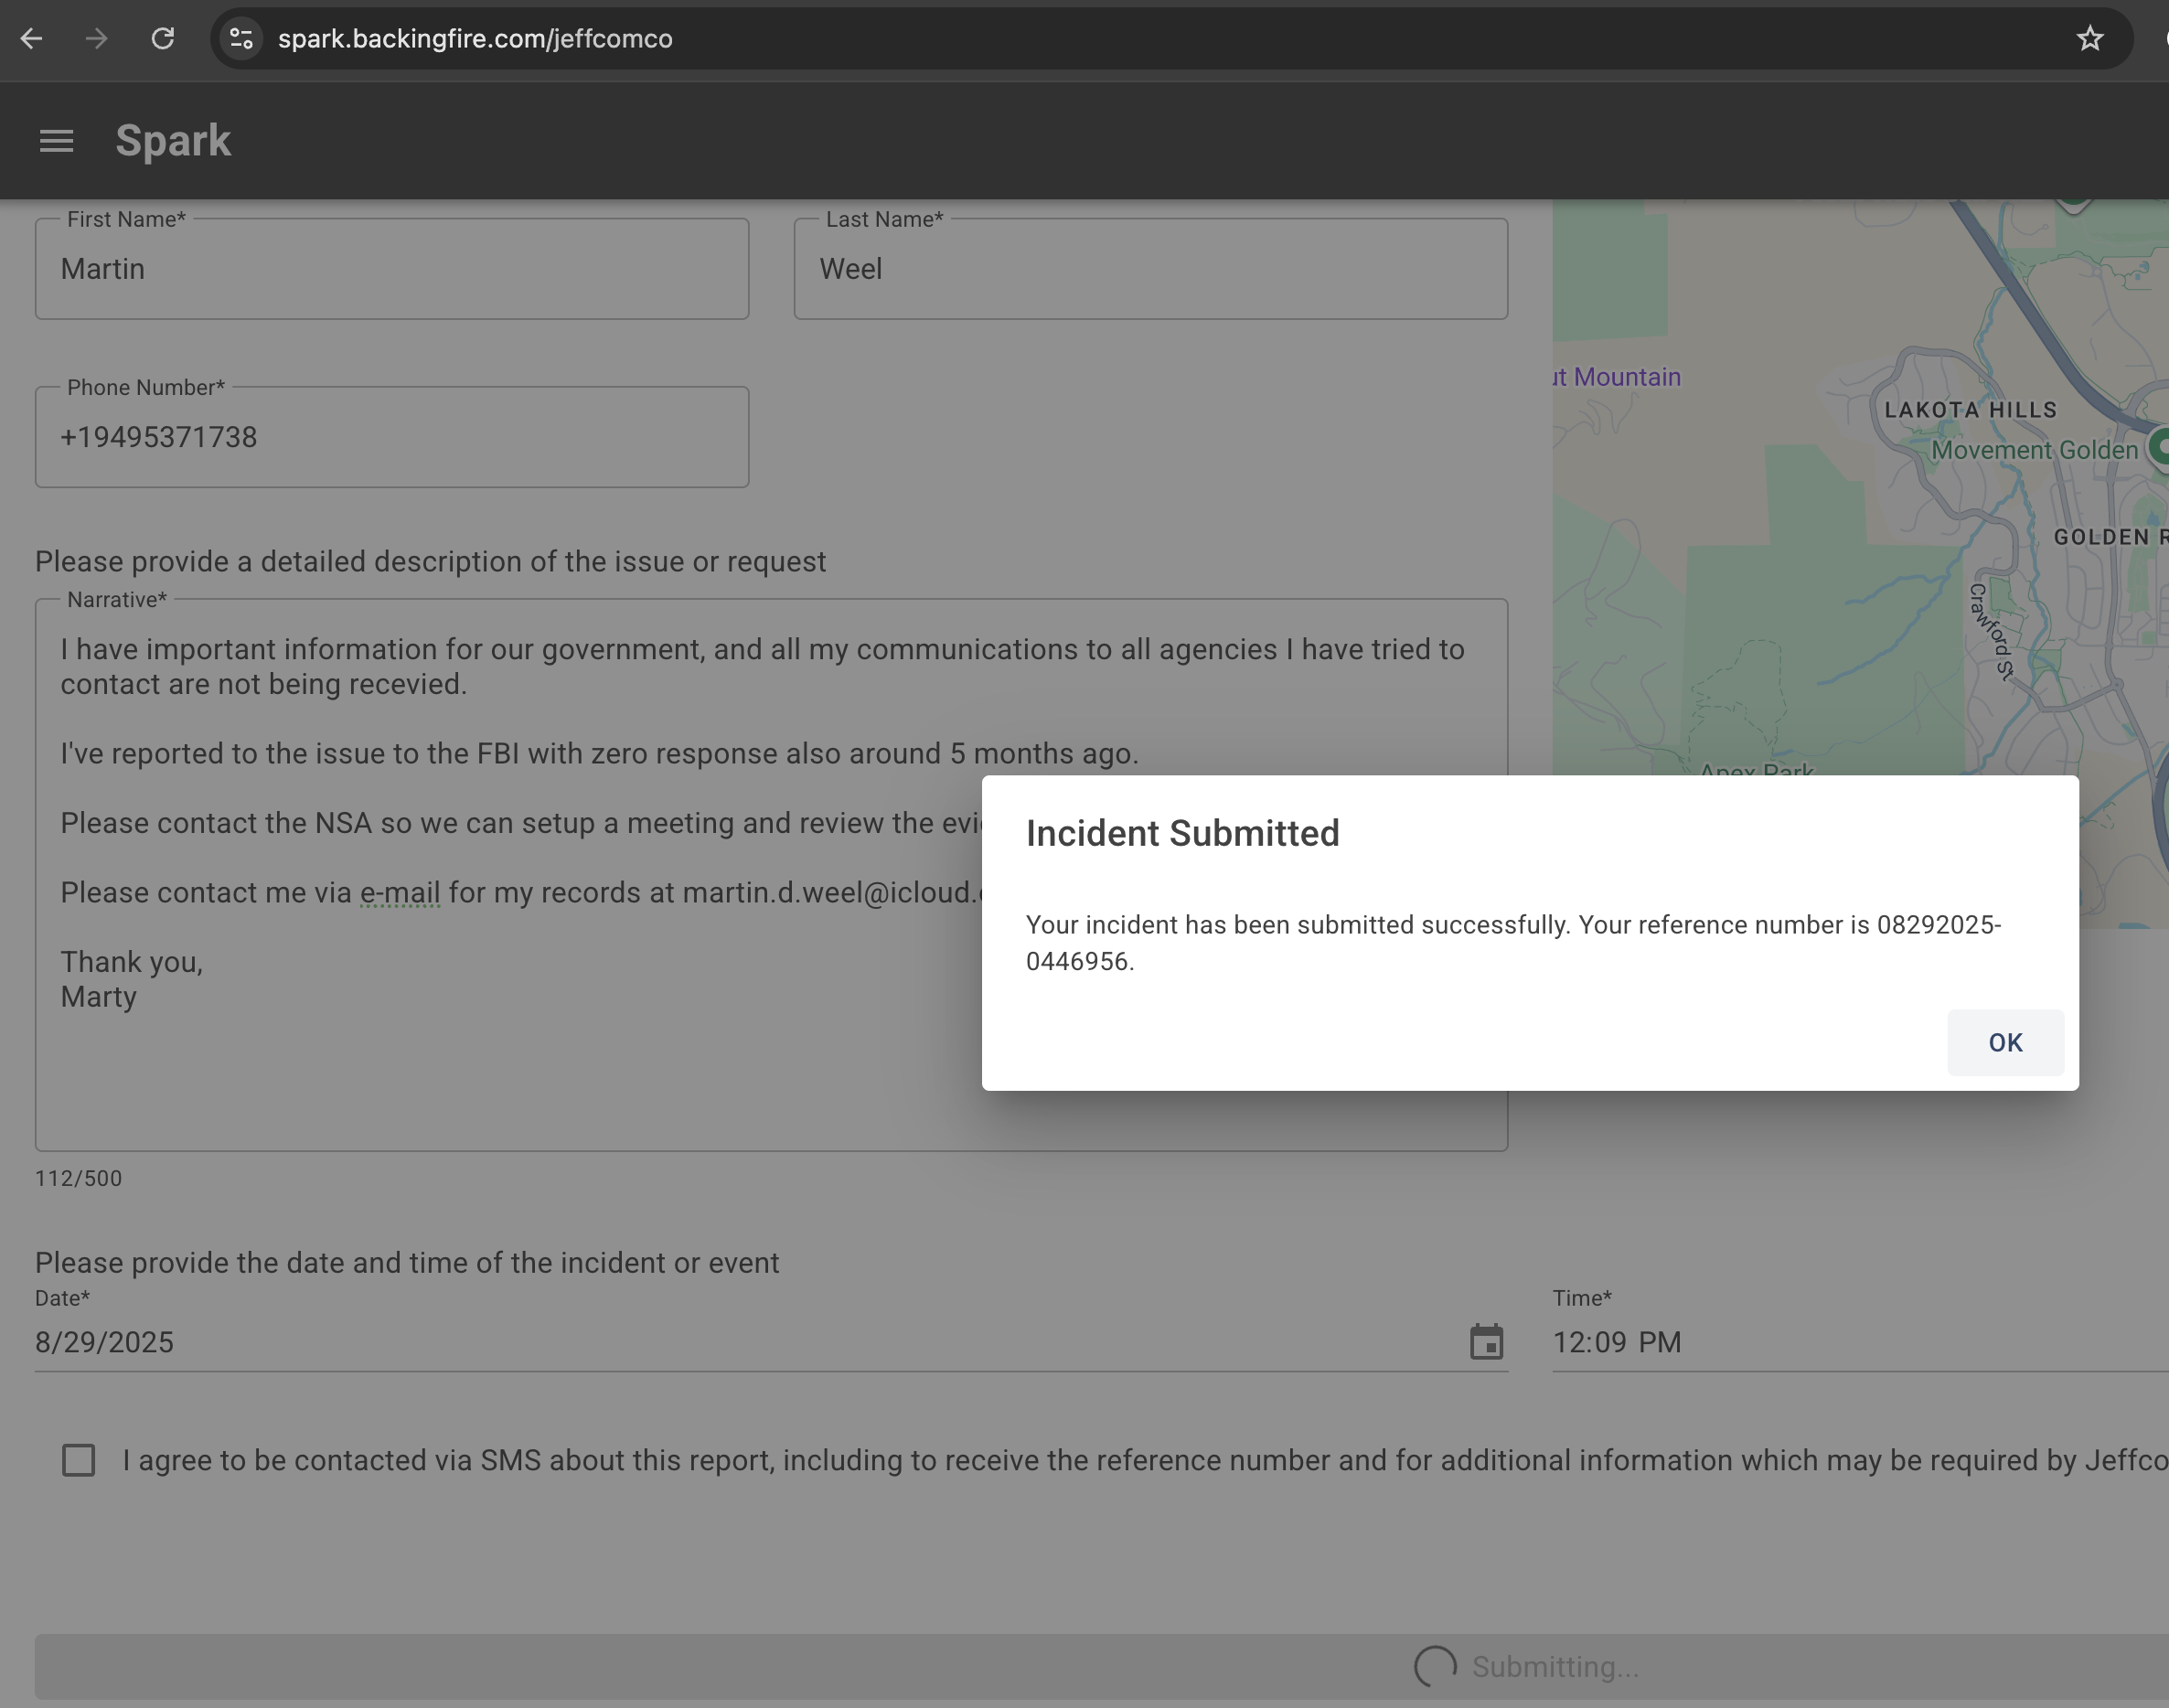Open the hamburger navigation menu

tap(56, 141)
